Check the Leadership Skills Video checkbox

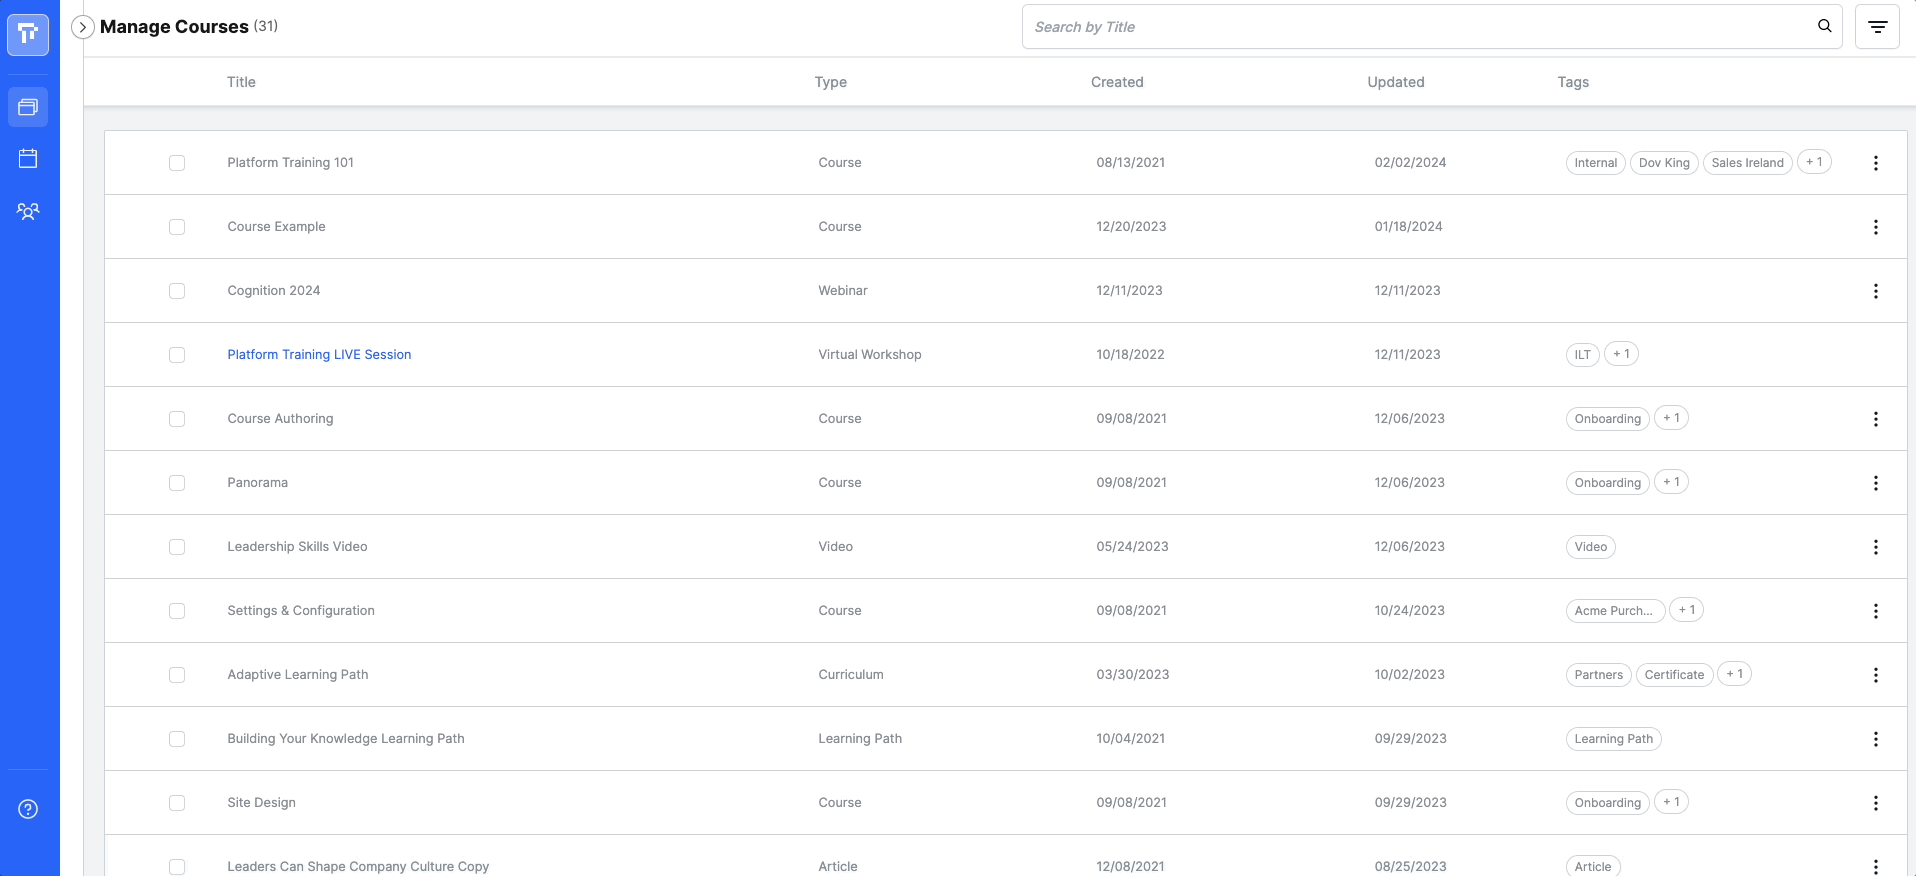[177, 547]
